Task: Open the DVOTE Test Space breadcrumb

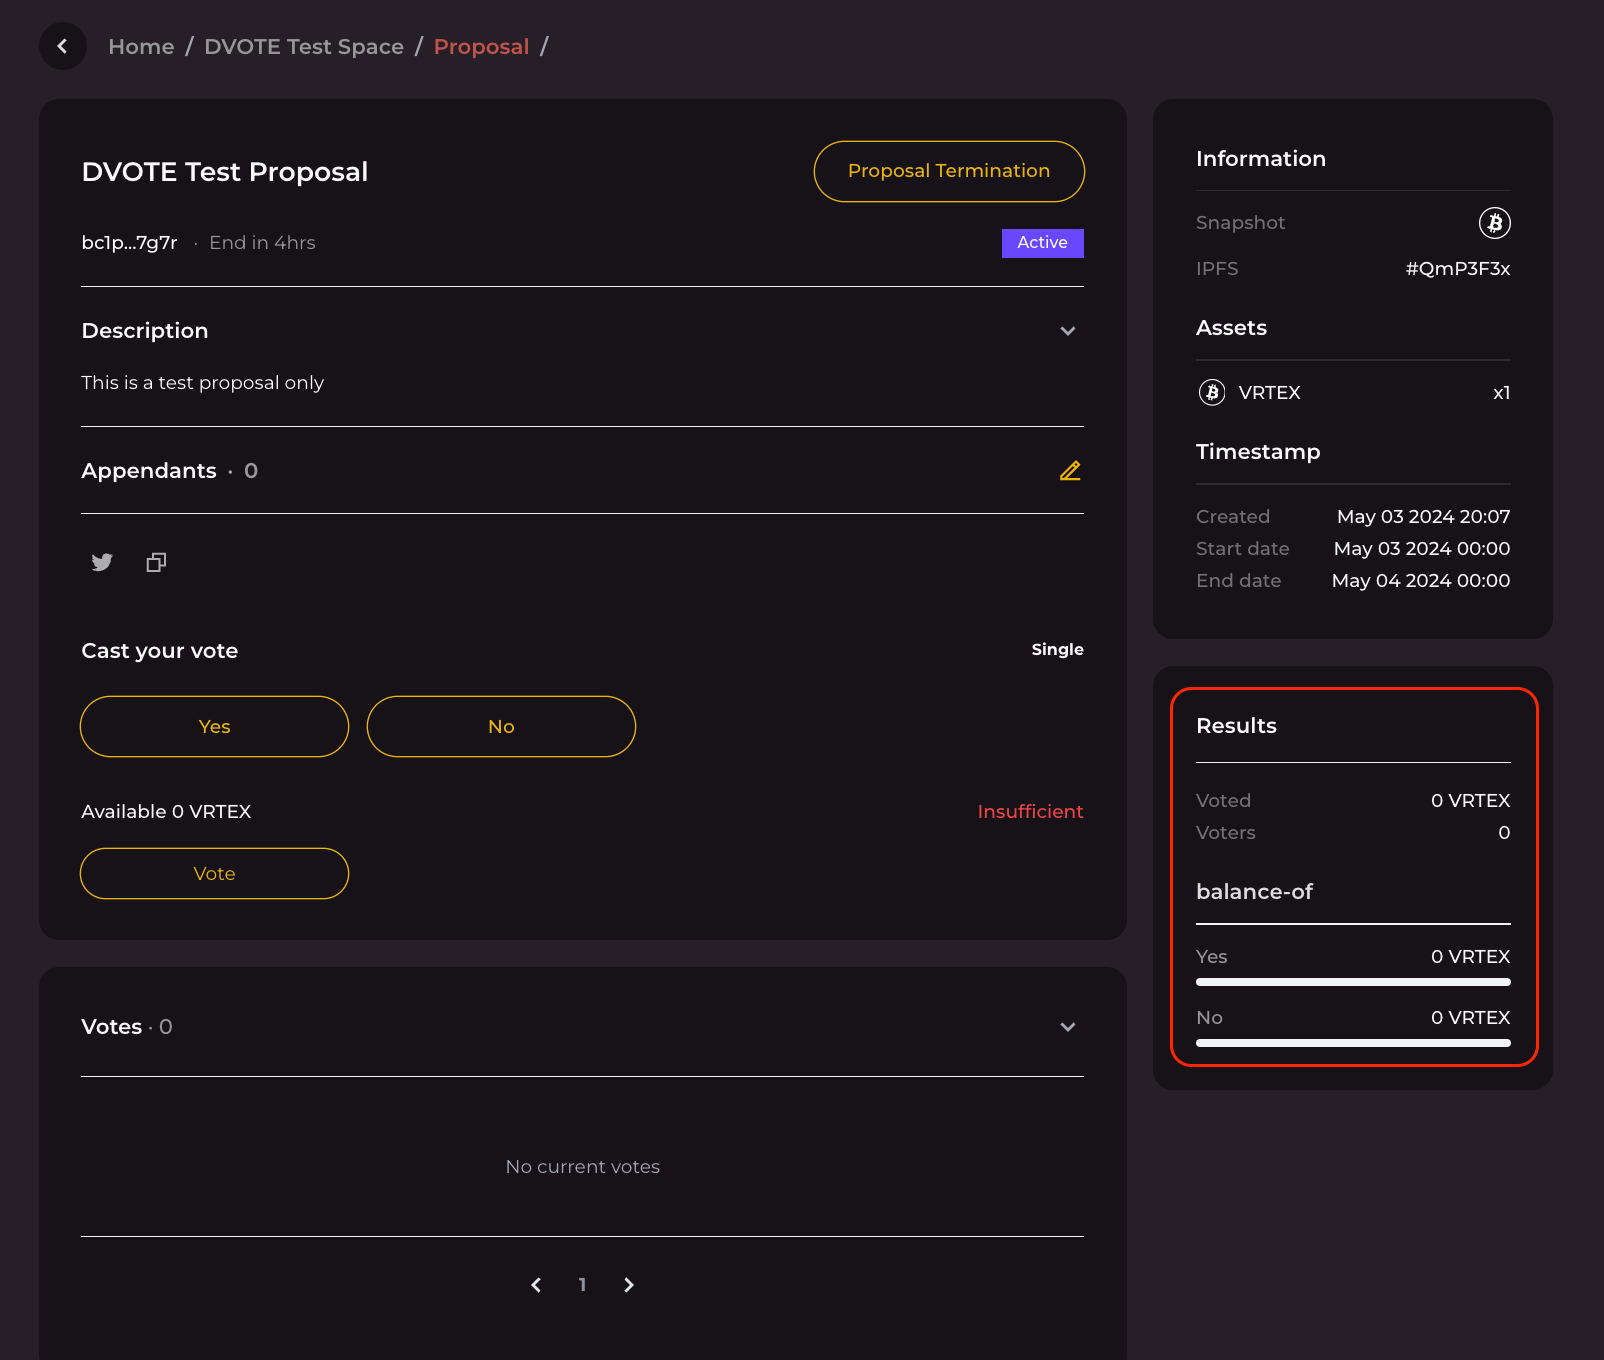Action: (x=304, y=47)
